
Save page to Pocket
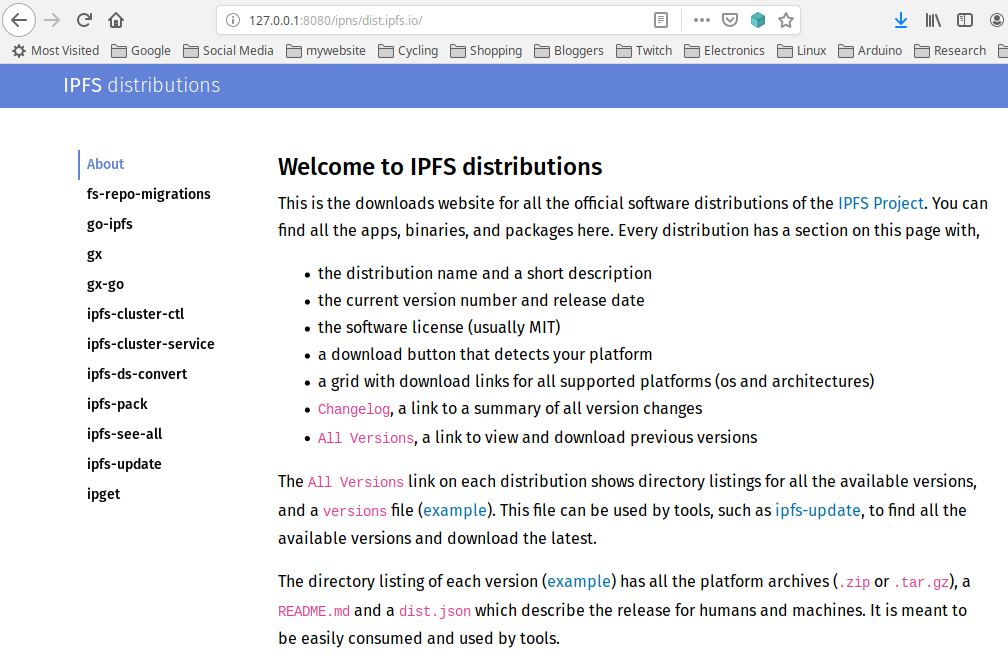(x=730, y=21)
